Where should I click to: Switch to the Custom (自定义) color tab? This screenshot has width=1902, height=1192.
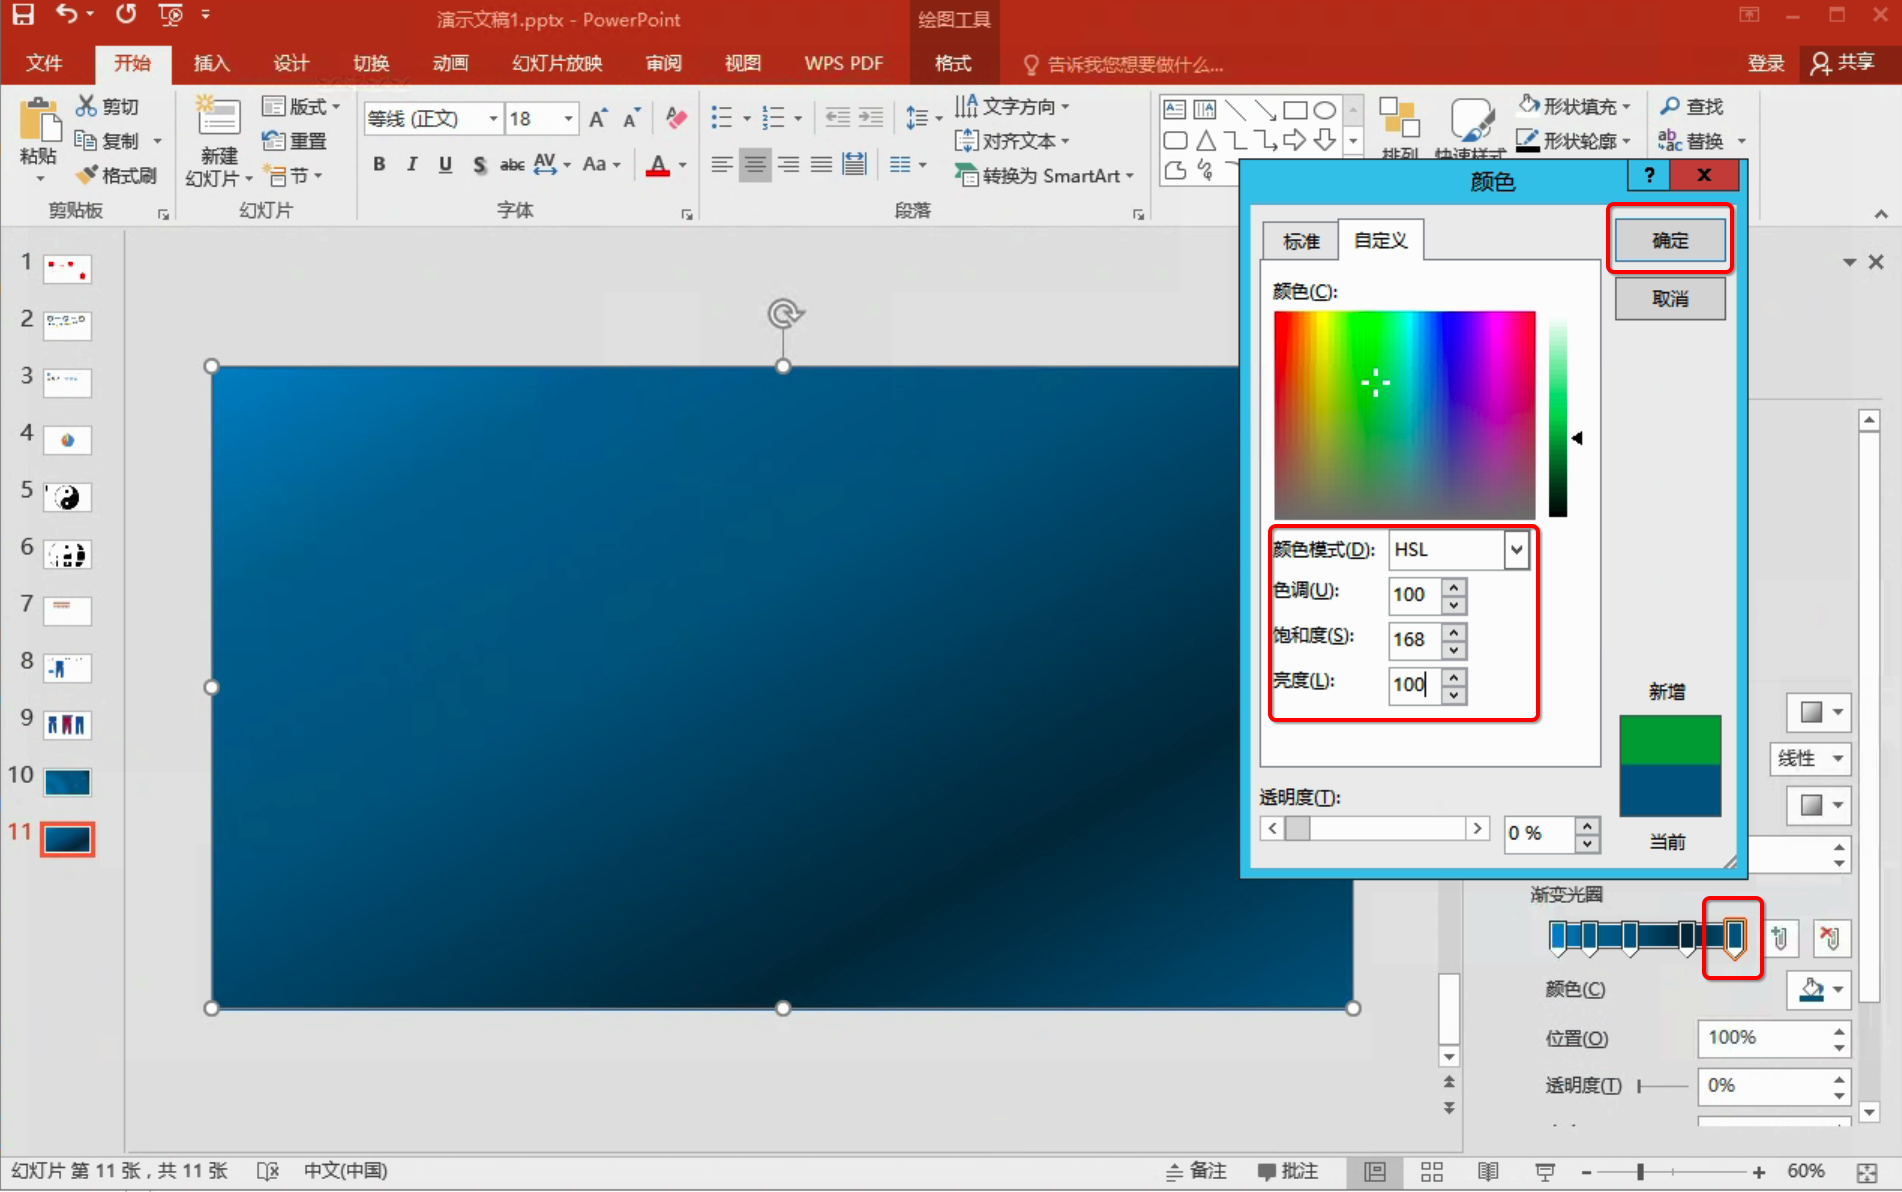pyautogui.click(x=1380, y=240)
